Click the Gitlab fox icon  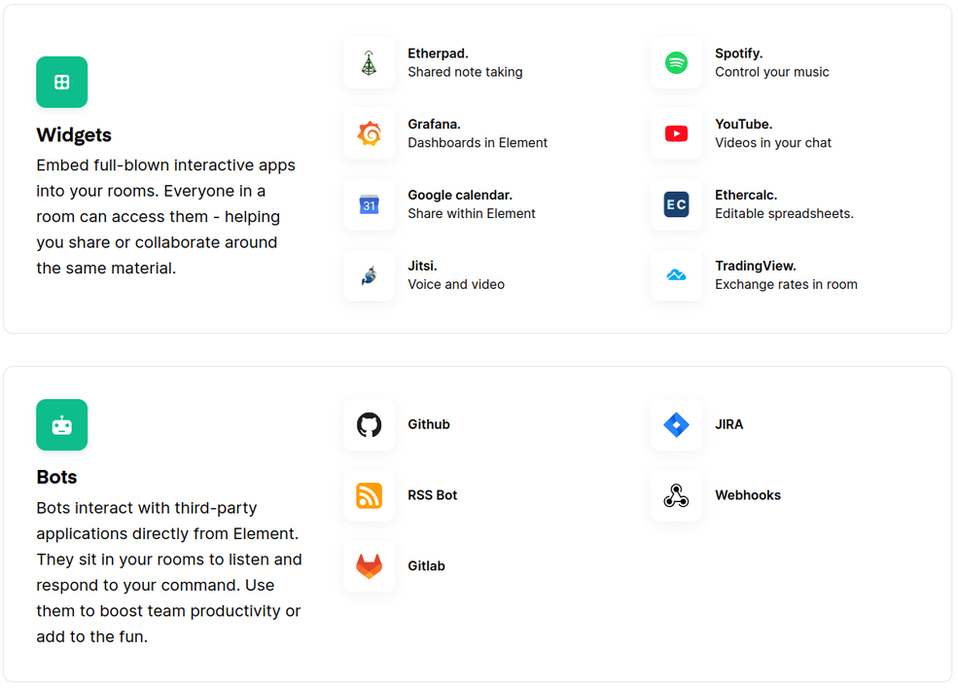pos(369,567)
